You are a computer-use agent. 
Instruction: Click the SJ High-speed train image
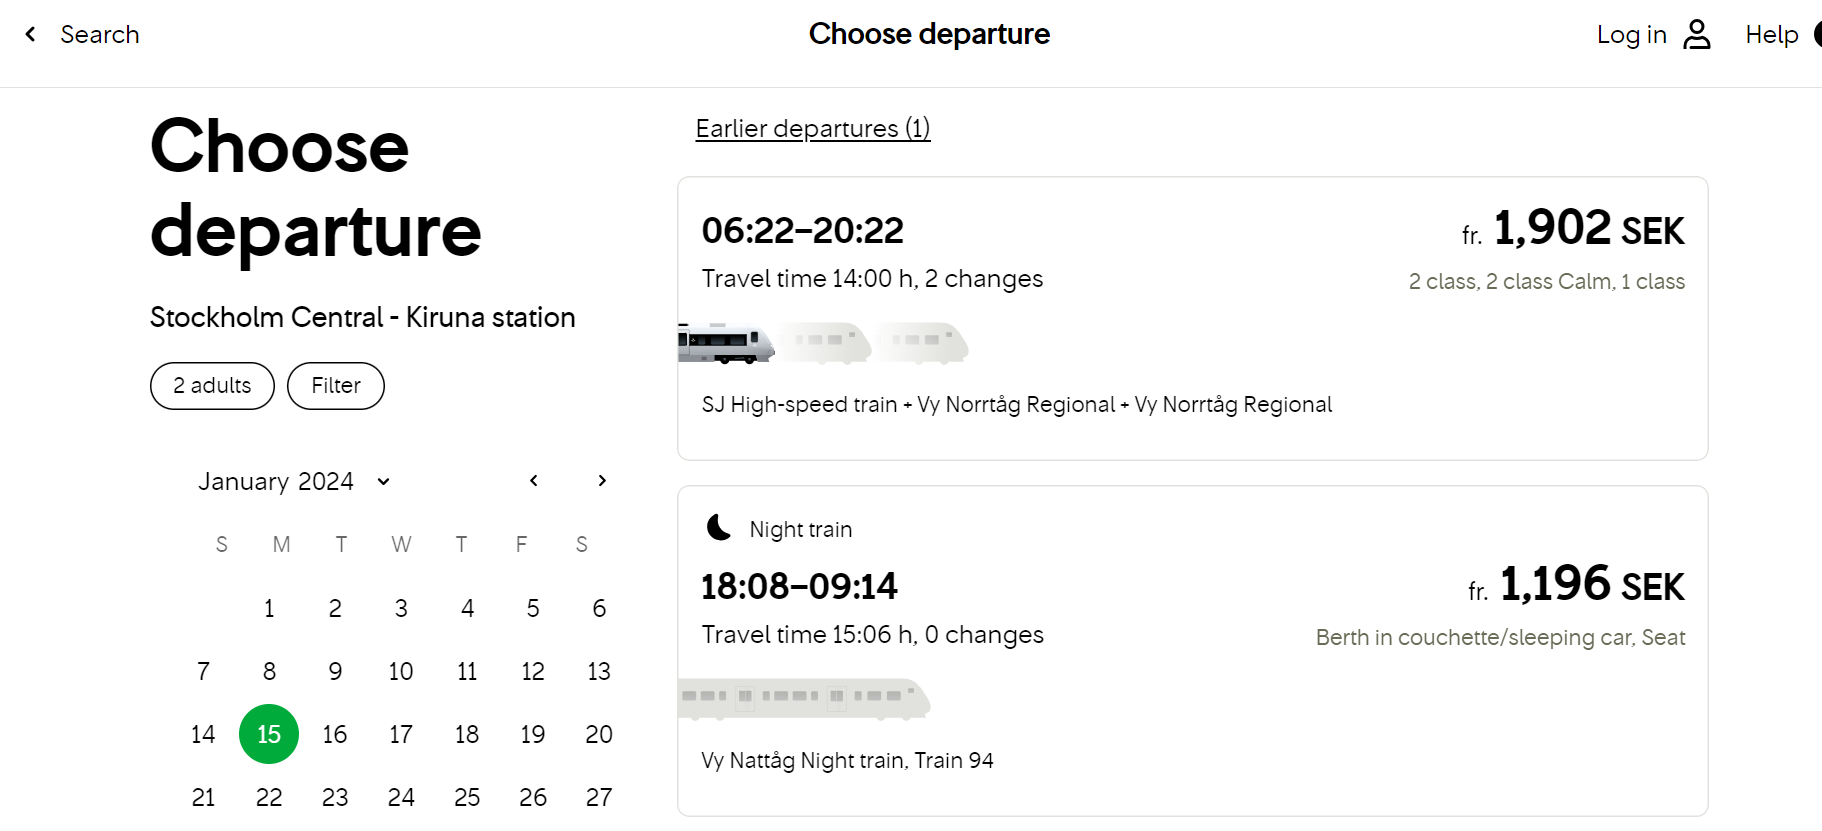tap(726, 343)
